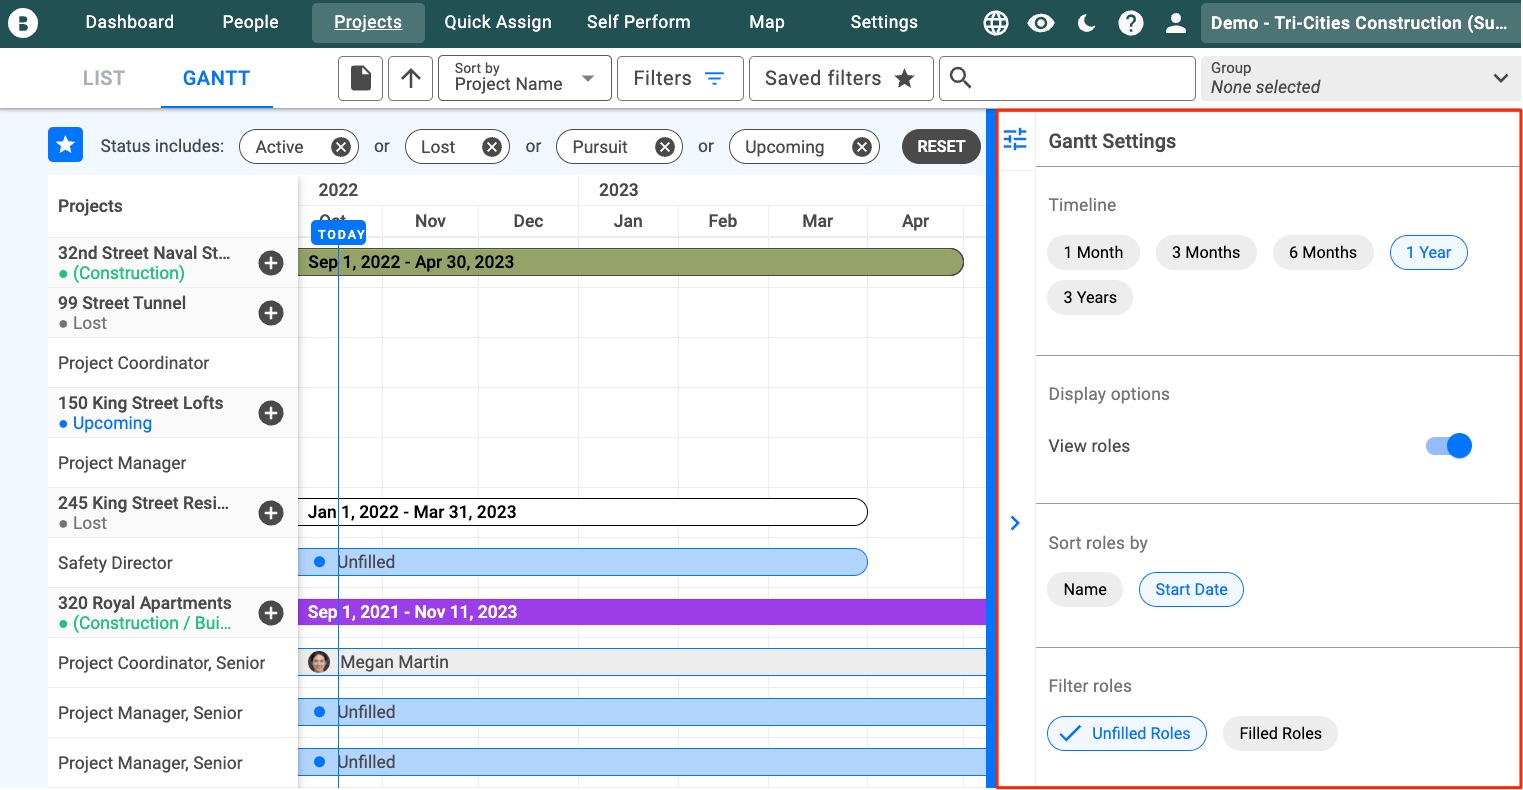This screenshot has width=1523, height=790.
Task: Remove the Upcoming status filter
Action: click(x=862, y=147)
